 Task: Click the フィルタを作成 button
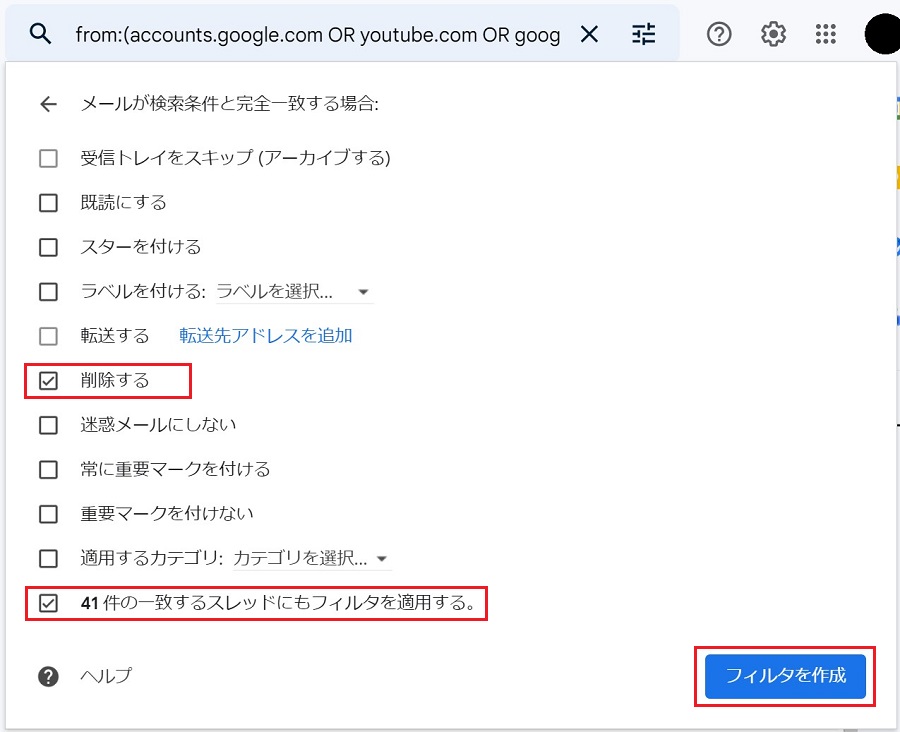point(785,676)
